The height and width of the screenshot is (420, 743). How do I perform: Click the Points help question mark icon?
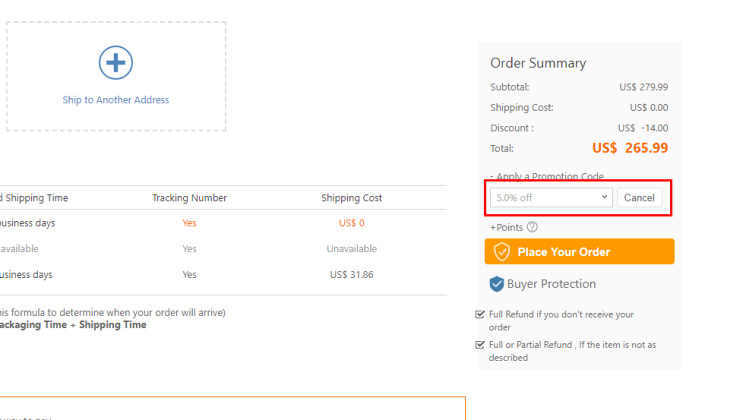(x=532, y=227)
